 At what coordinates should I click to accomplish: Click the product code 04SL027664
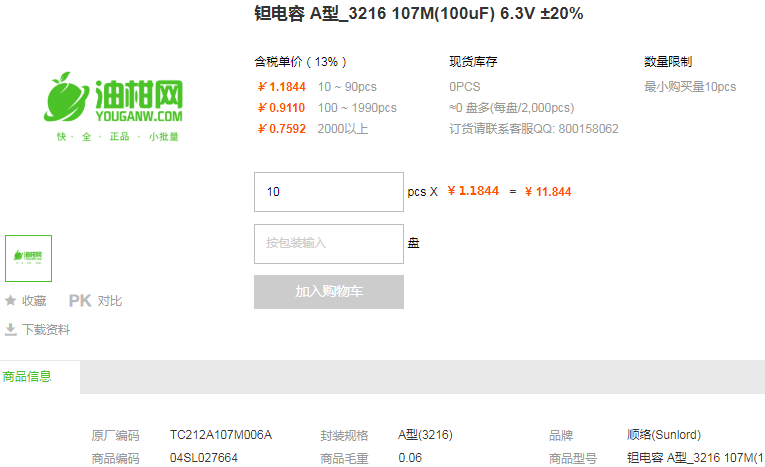point(204,458)
